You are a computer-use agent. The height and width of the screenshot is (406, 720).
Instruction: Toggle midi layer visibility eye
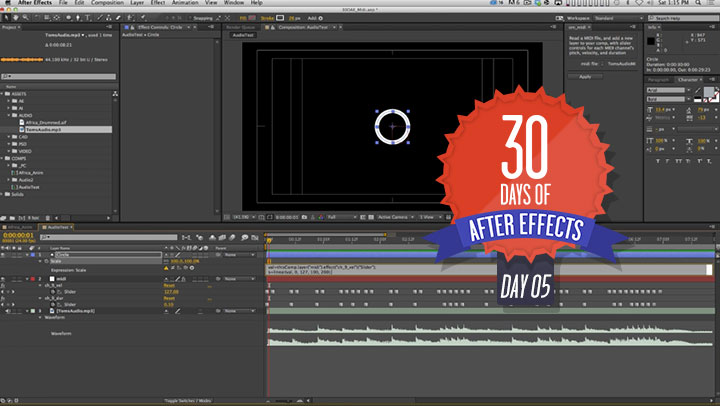[3, 279]
